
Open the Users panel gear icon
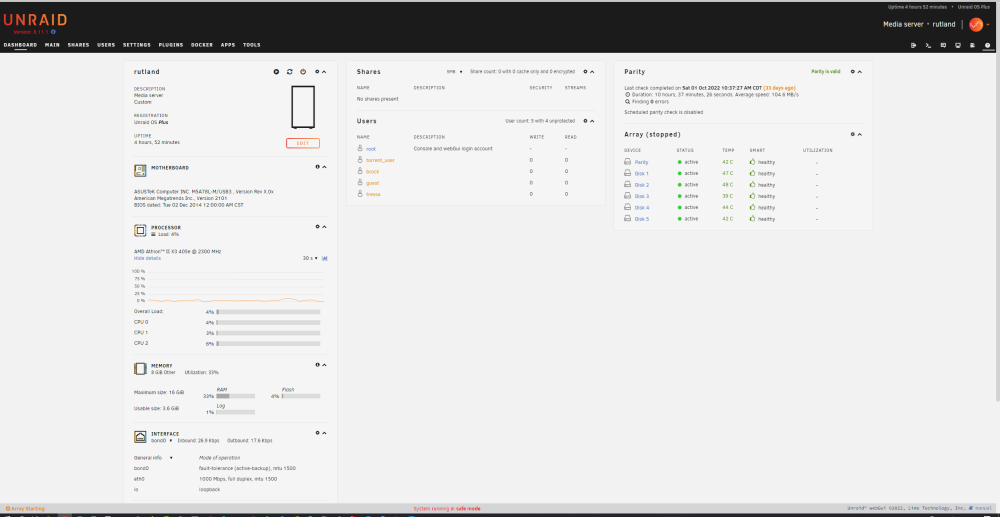click(x=585, y=121)
